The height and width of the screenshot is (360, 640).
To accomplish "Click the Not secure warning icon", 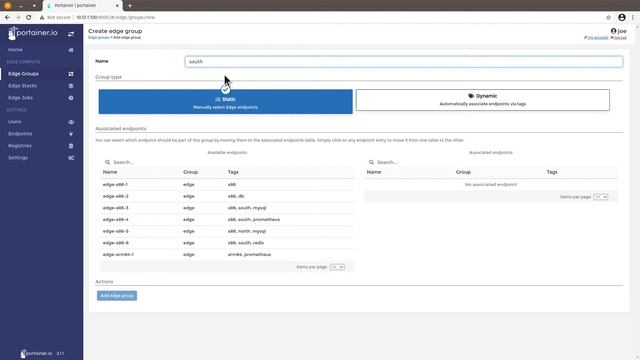I will coord(42,18).
